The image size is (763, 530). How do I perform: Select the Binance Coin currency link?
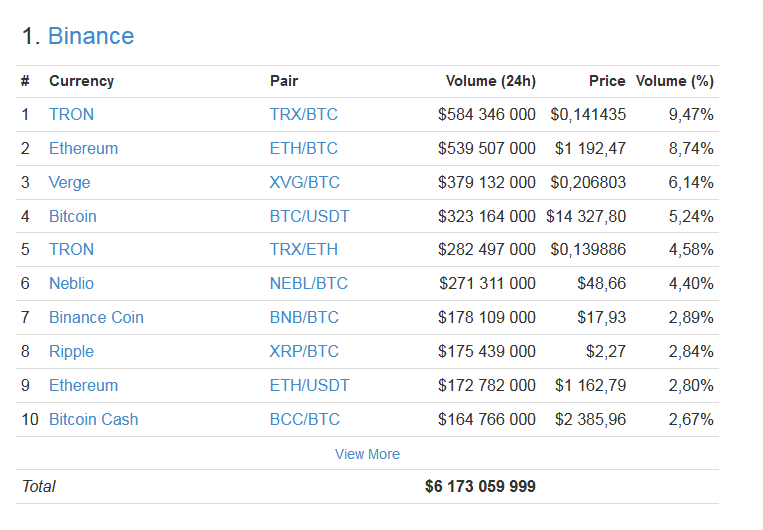[96, 318]
